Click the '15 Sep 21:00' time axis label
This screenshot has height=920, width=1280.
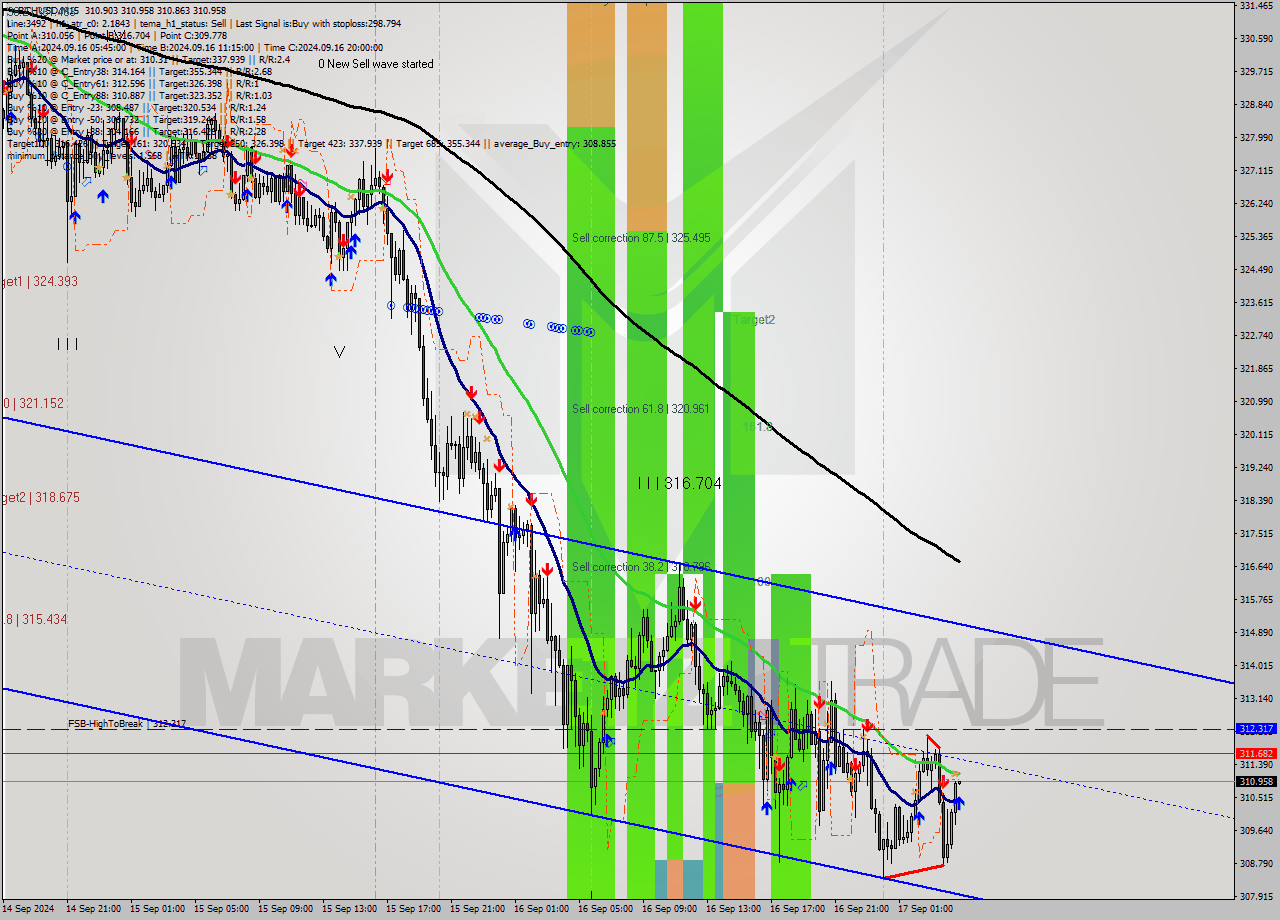pos(478,910)
